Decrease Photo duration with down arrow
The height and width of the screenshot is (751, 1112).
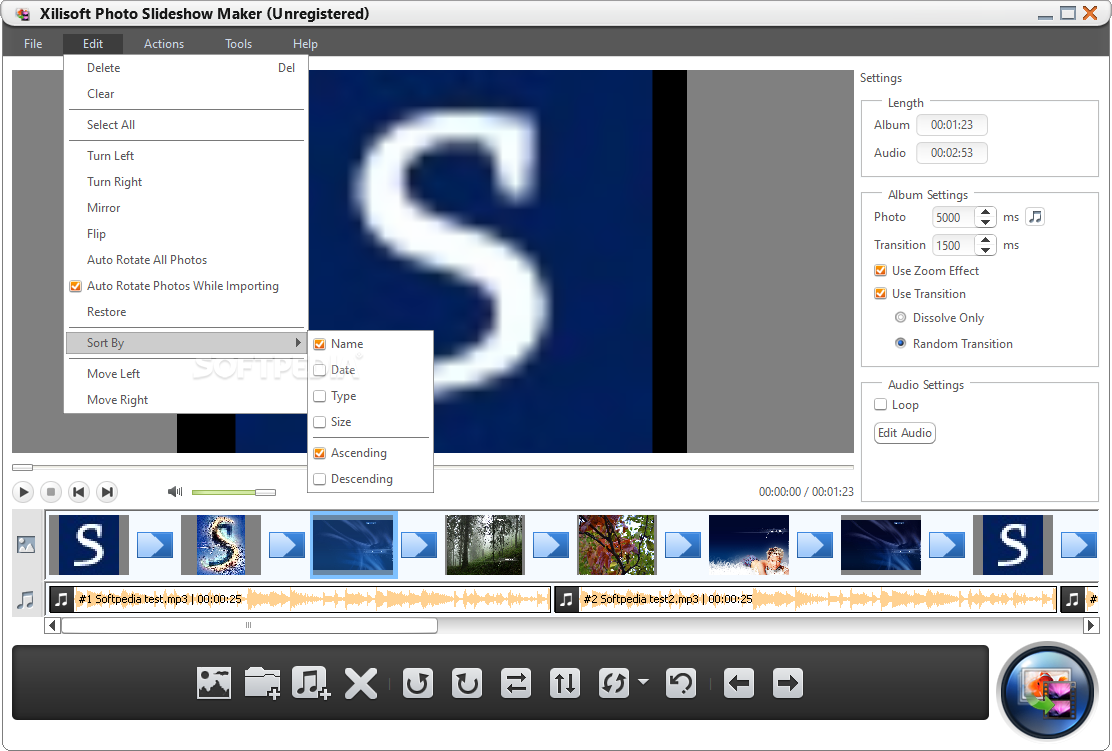986,222
